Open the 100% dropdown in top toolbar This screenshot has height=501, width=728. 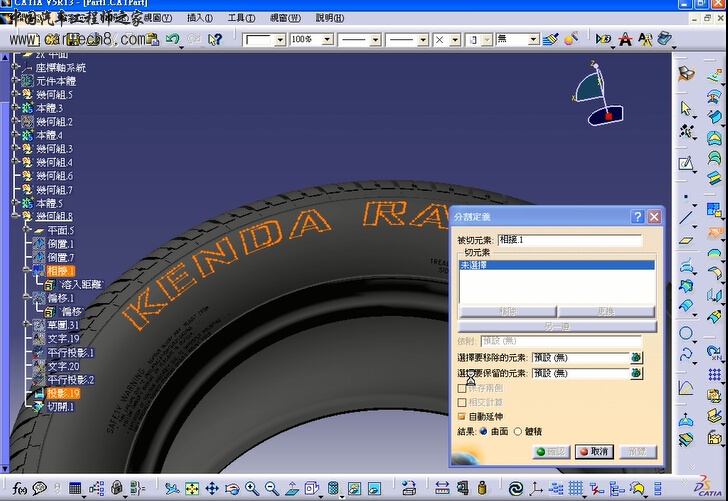click(x=328, y=40)
